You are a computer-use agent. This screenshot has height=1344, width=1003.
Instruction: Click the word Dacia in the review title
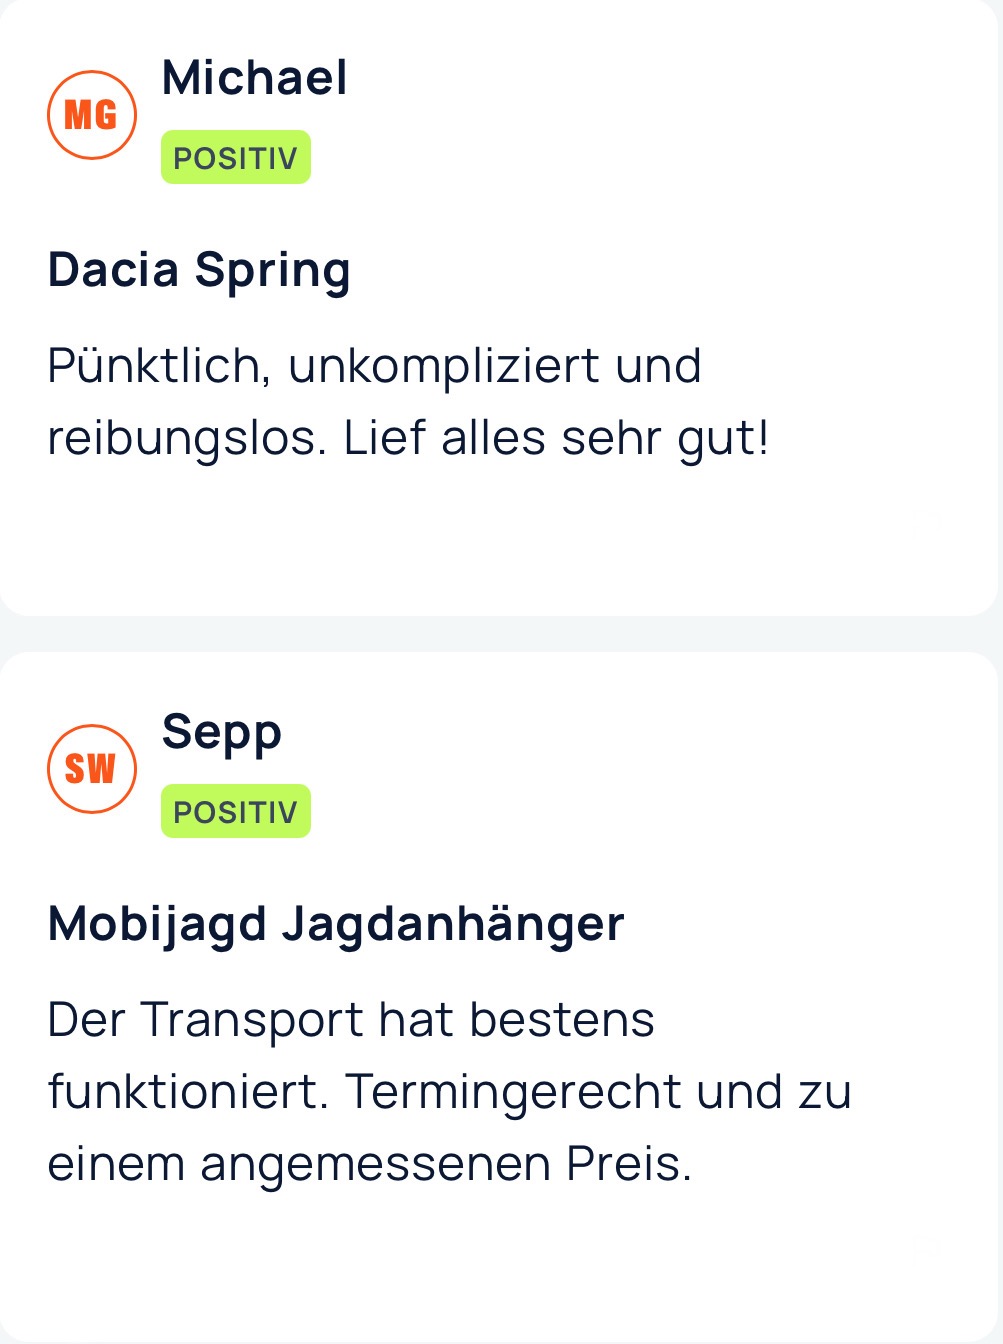[113, 270]
